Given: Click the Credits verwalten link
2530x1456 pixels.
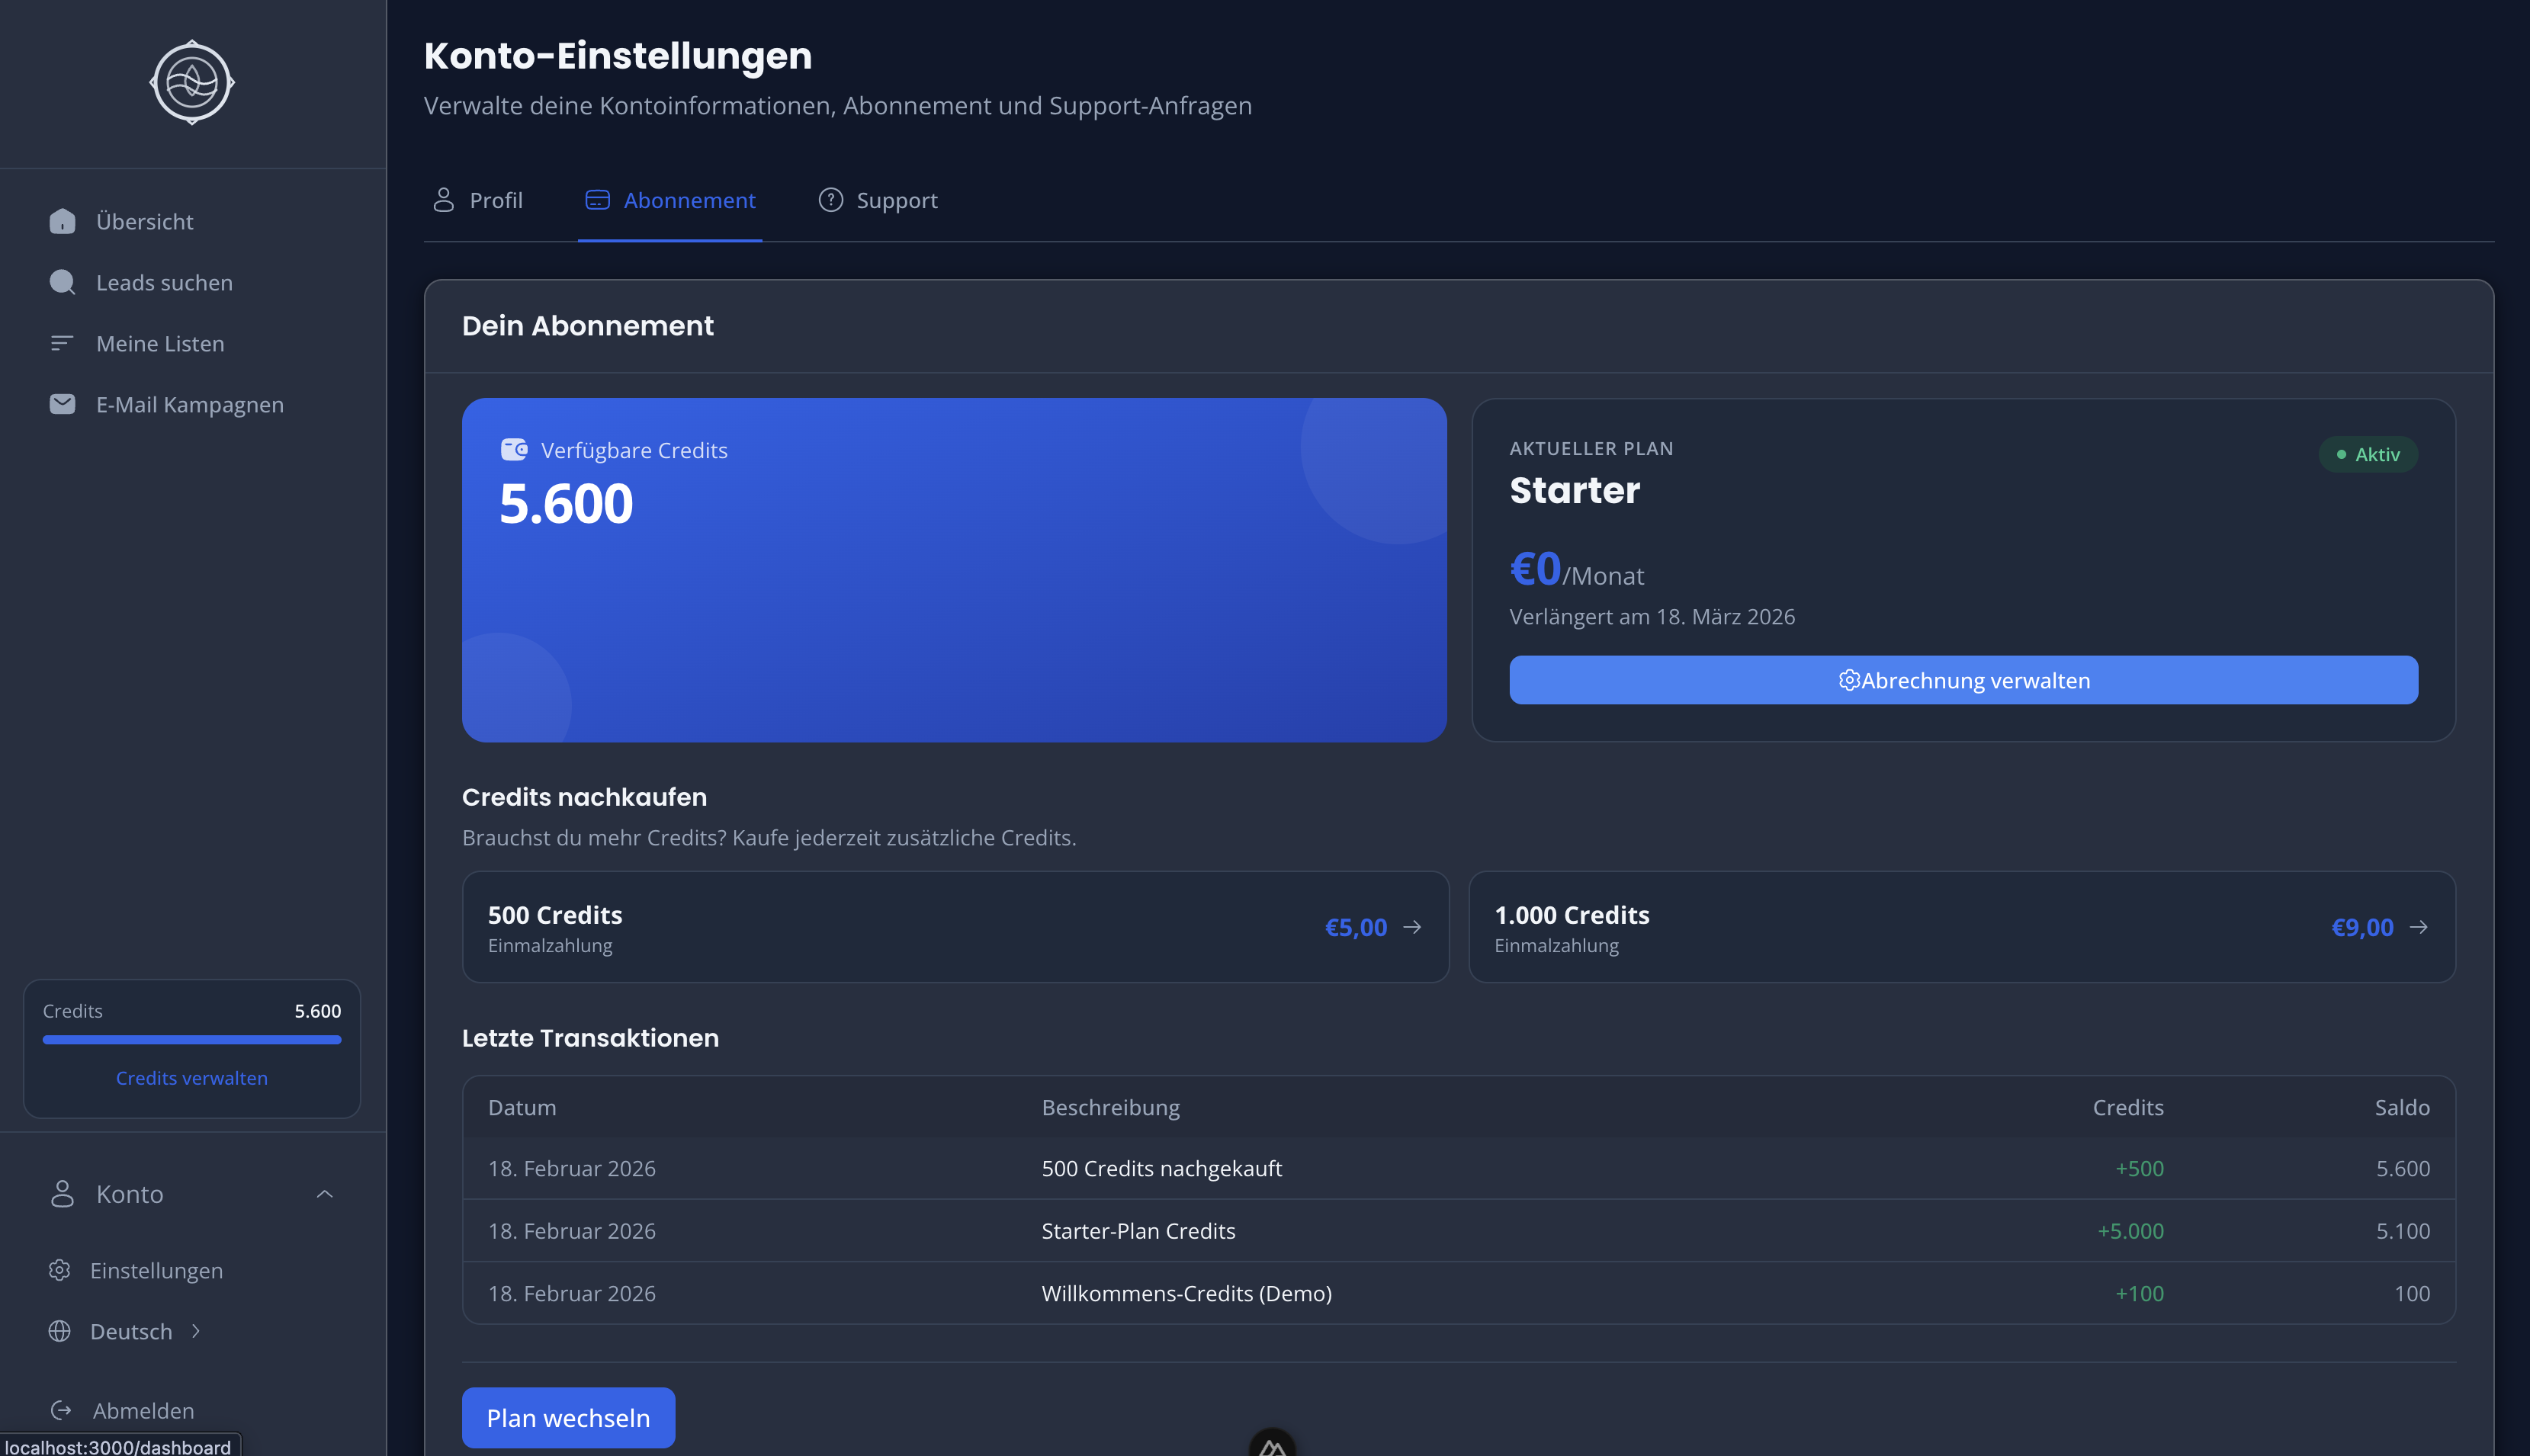Looking at the screenshot, I should (192, 1078).
